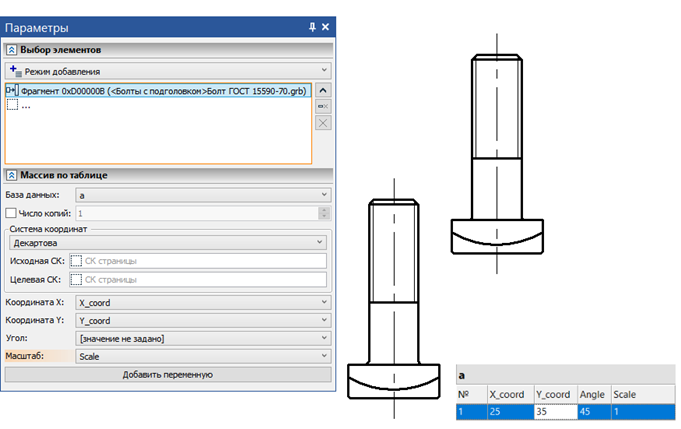Click the Y_coord column header

click(555, 394)
